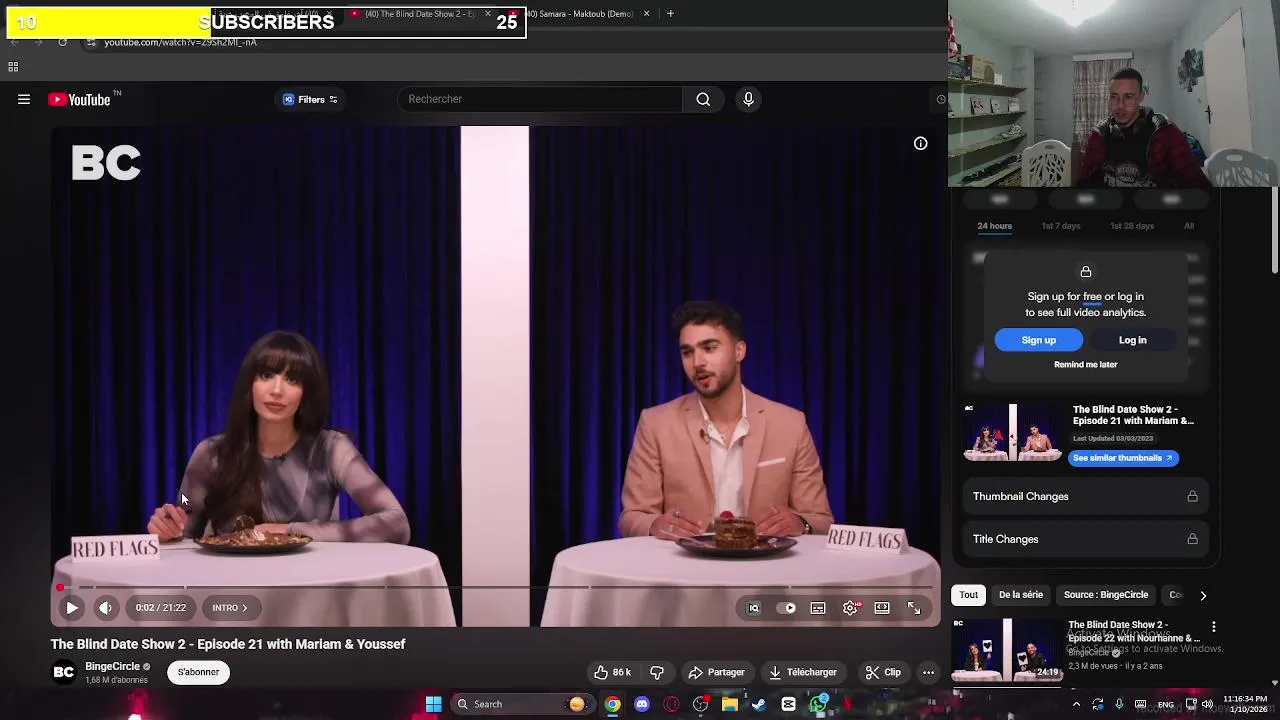Open the YouTube hamburger guide menu

(x=24, y=99)
